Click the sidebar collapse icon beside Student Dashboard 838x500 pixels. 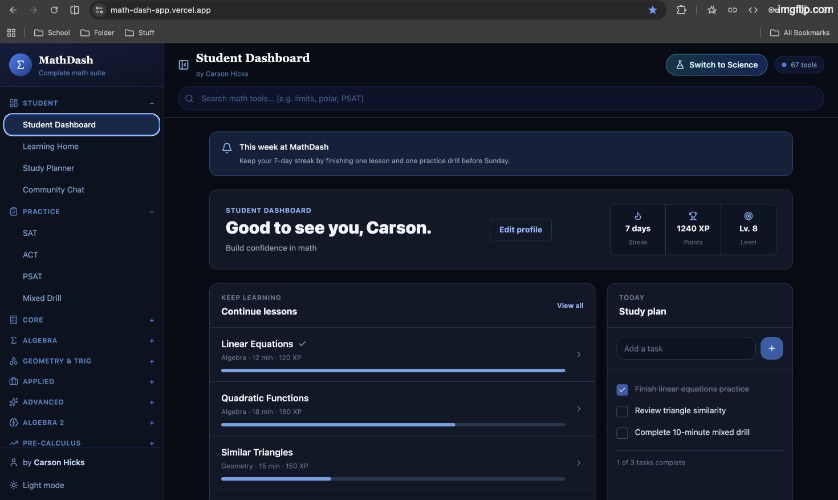[183, 65]
